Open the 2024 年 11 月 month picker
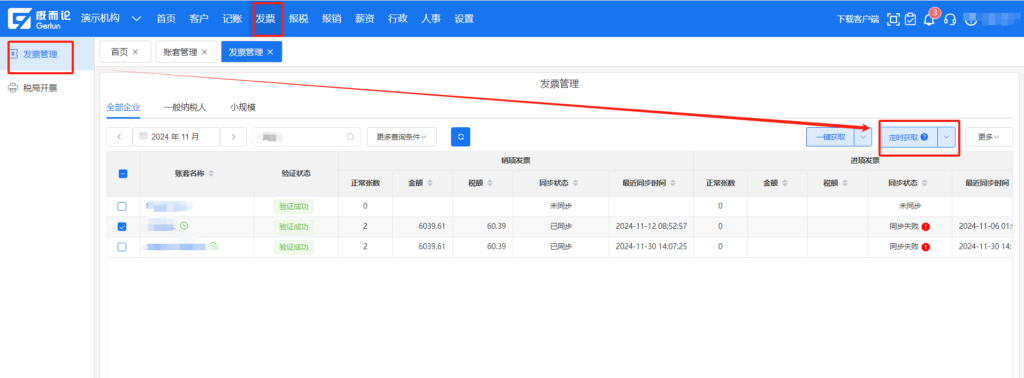Viewport: 1024px width, 378px height. tap(176, 136)
